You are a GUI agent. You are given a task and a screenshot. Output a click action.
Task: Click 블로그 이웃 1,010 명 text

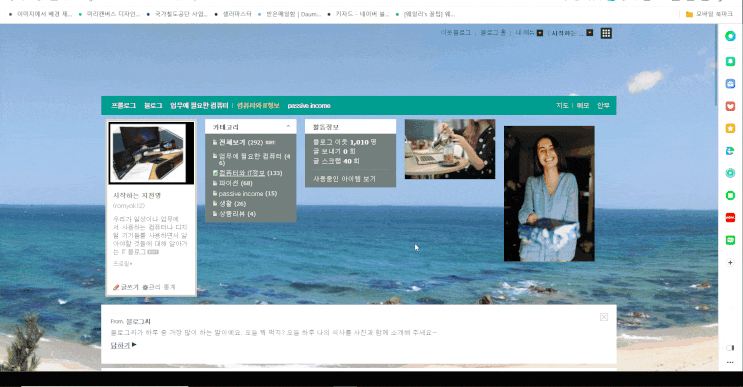344,142
